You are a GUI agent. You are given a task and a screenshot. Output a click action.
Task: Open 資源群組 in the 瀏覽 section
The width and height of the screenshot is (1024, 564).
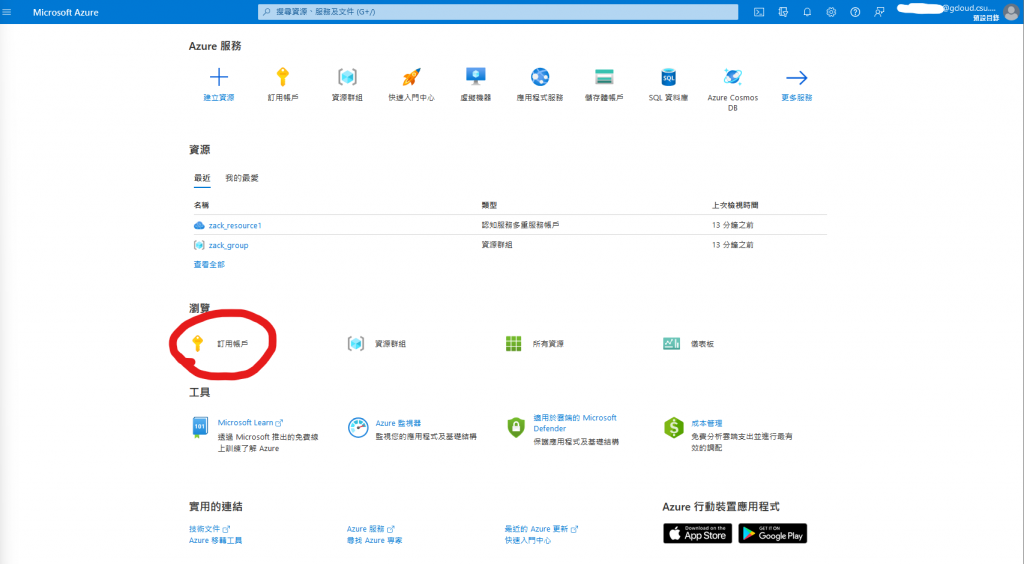click(390, 344)
